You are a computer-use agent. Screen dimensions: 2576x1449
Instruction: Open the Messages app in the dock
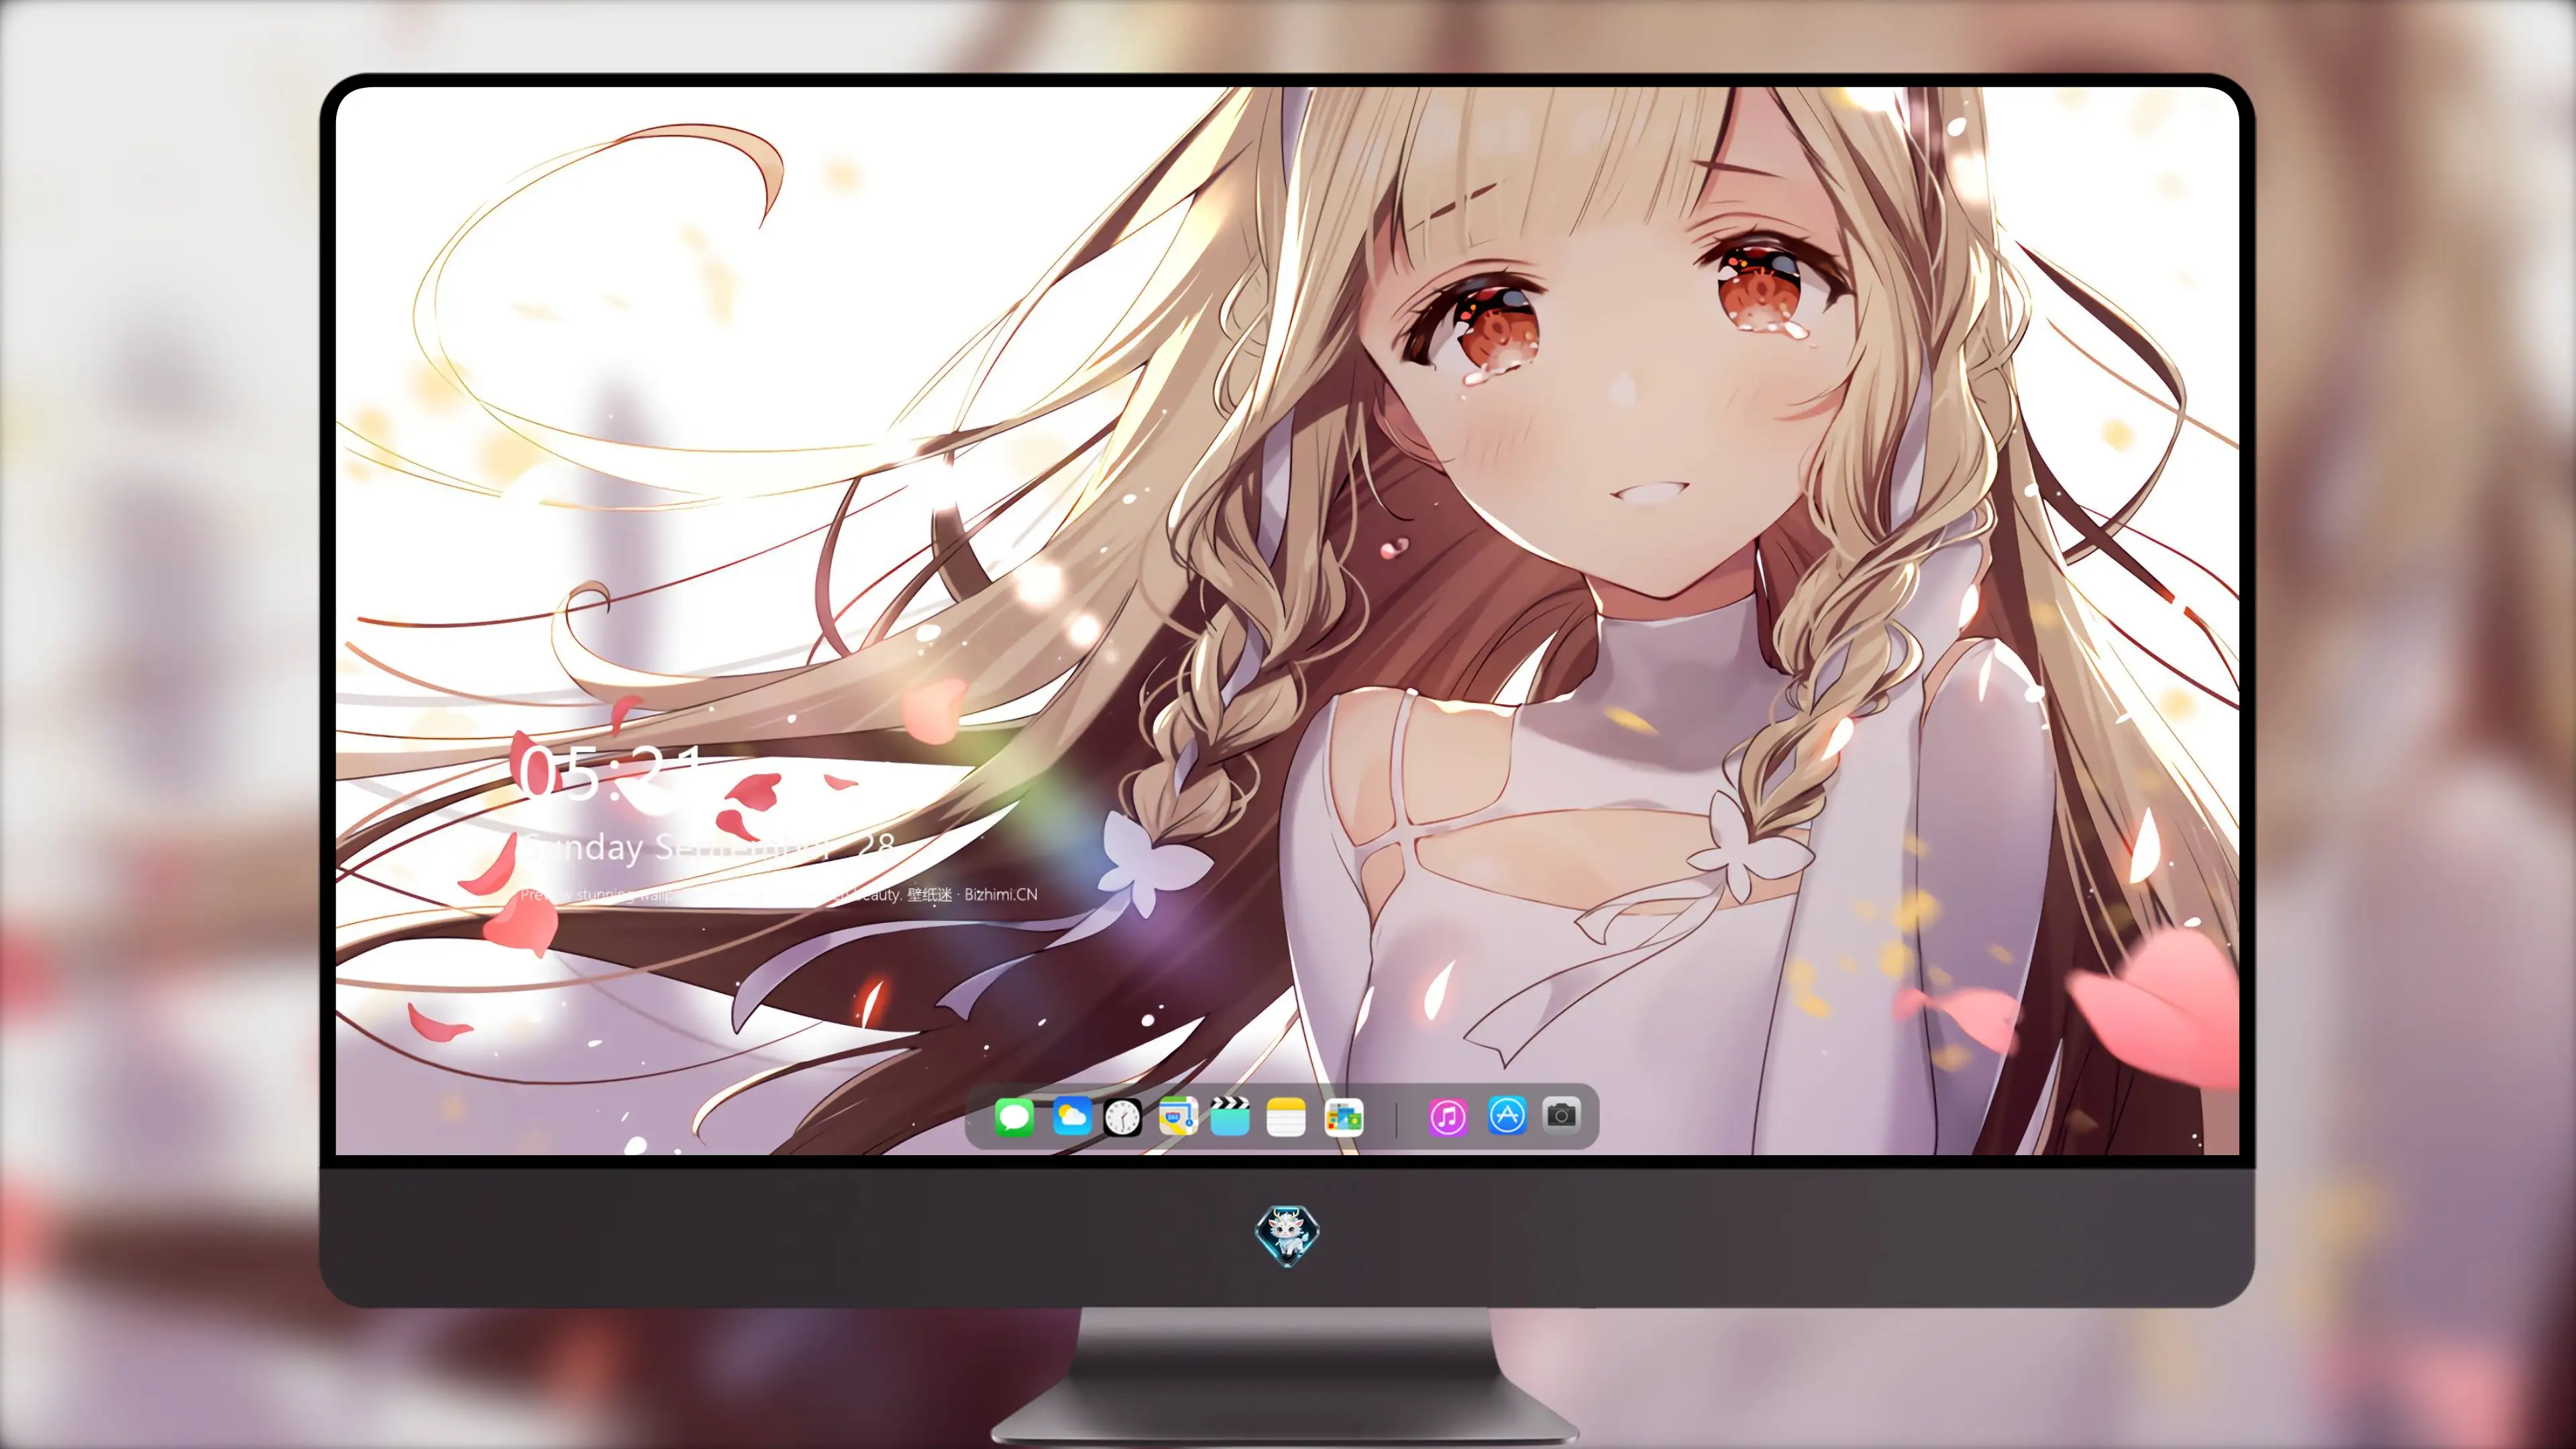[x=1014, y=1117]
